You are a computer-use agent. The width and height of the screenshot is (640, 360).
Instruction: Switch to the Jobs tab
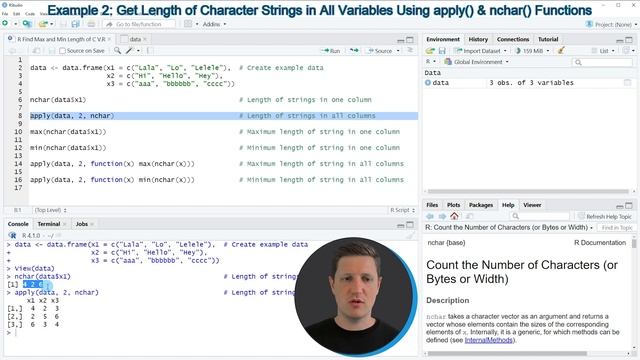(81, 224)
